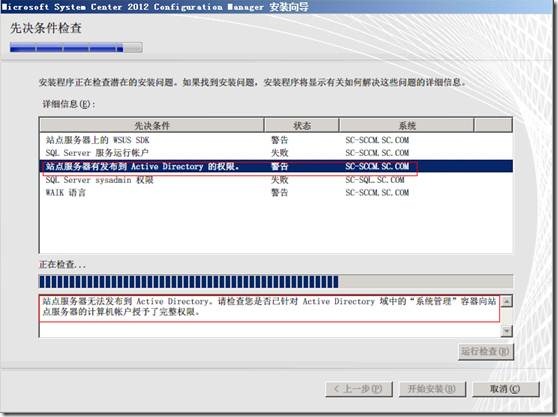
Task: Click the SC-SCCM.SC.COM cell of WAIK 语言 row
Action: point(377,192)
